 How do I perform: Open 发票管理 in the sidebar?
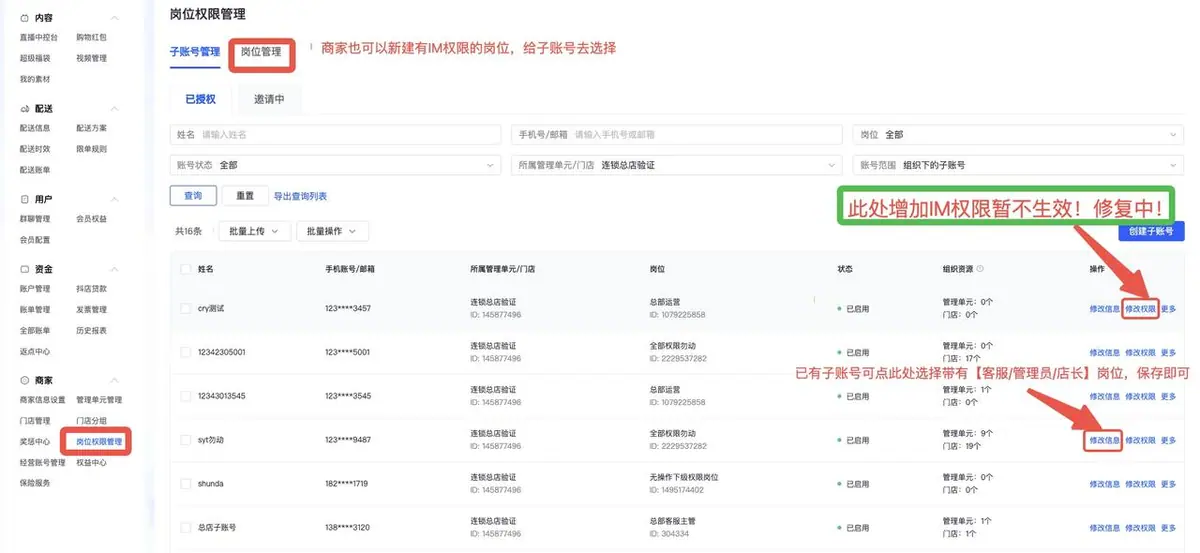coord(91,310)
